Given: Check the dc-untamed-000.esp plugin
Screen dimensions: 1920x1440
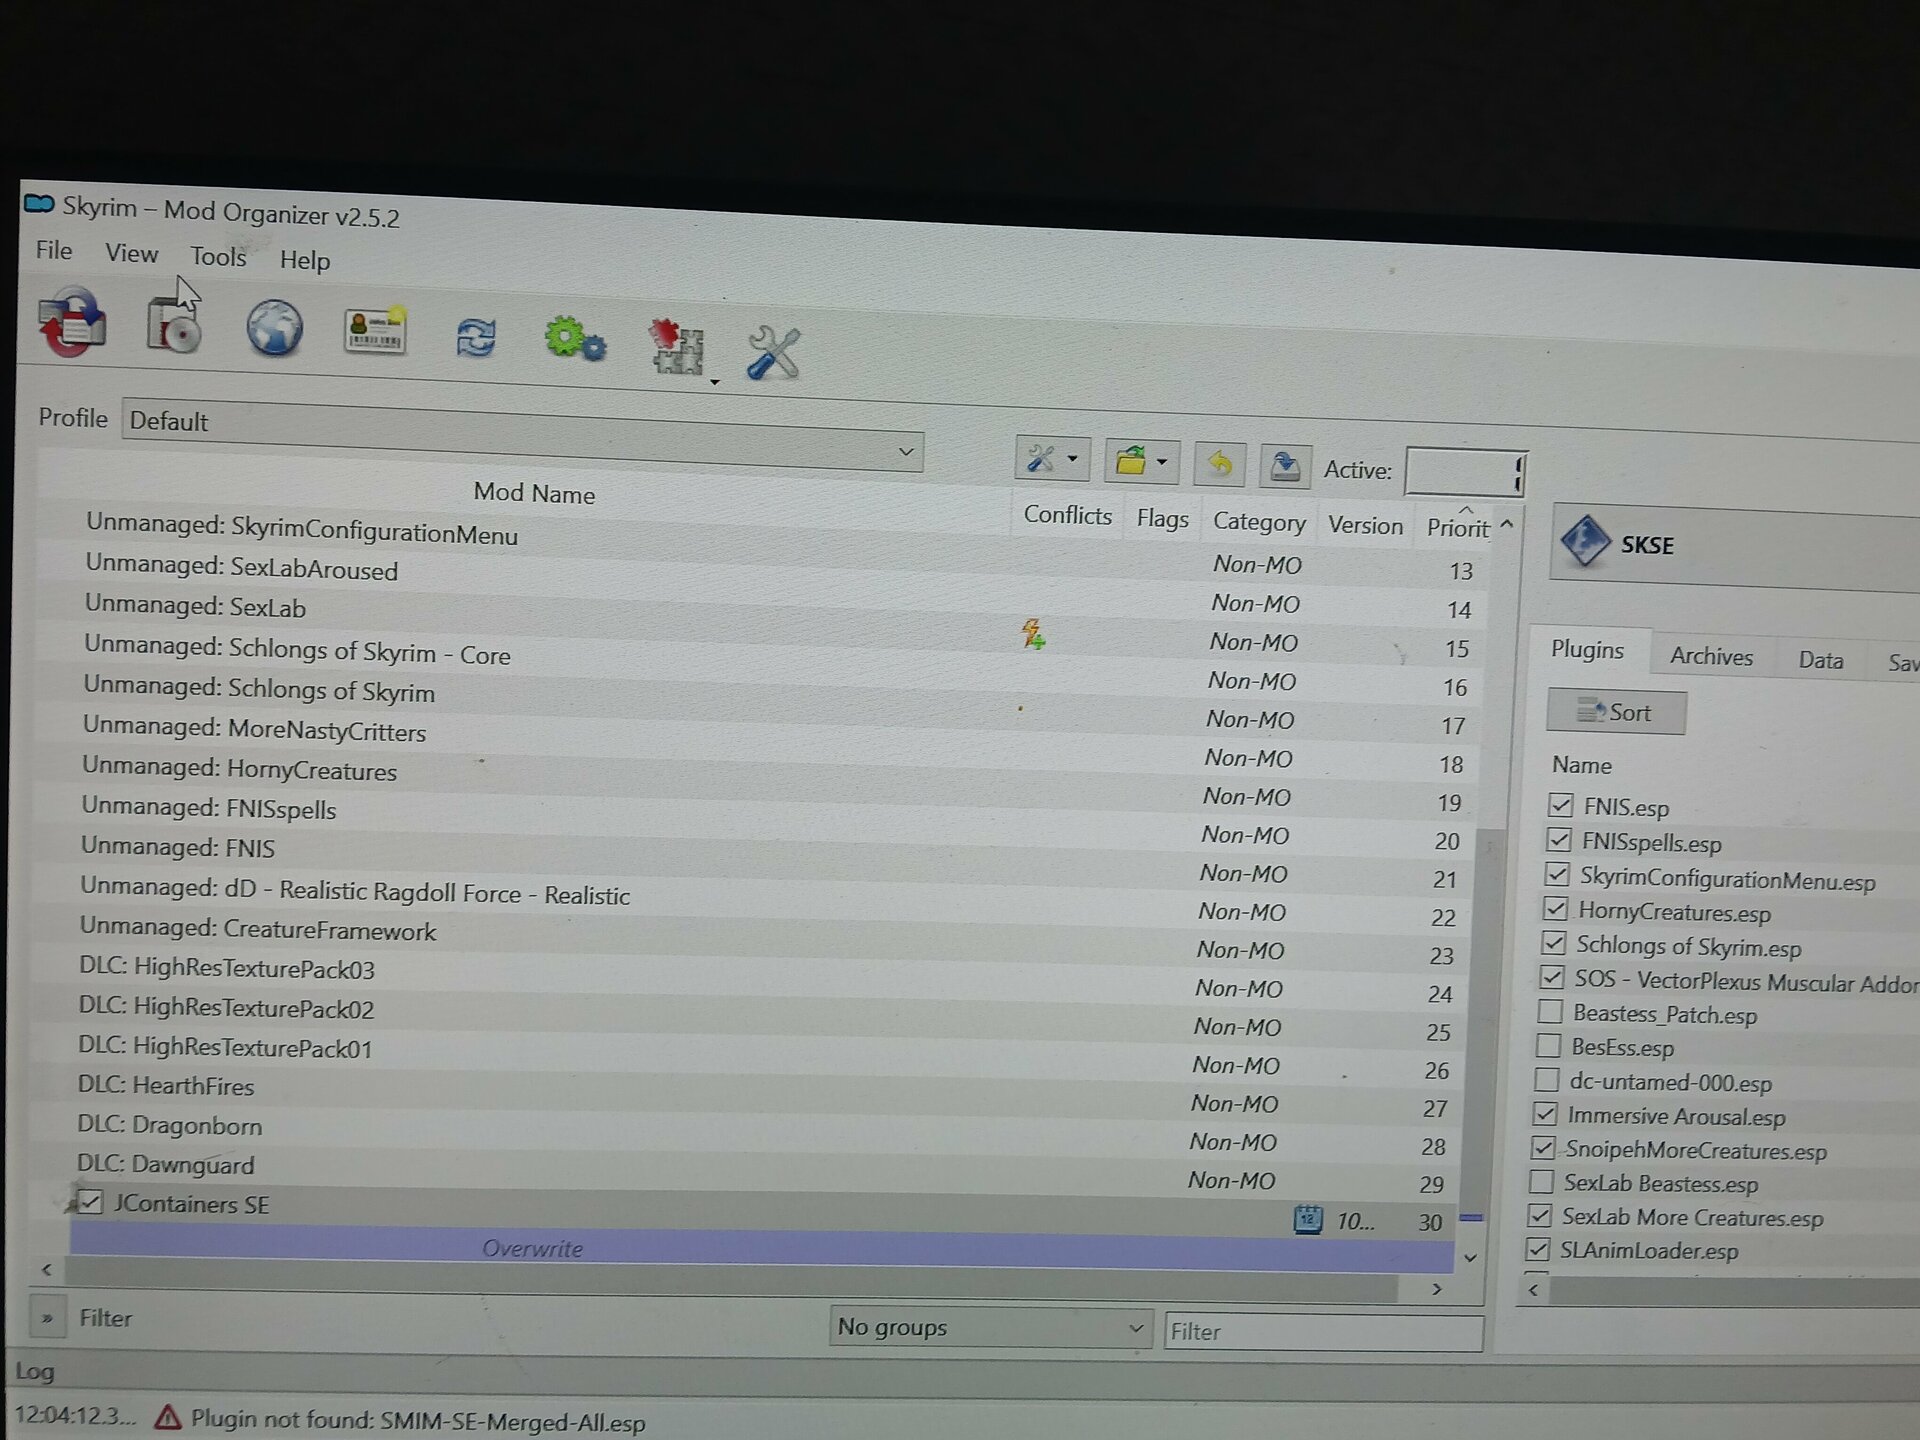Looking at the screenshot, I should click(x=1546, y=1080).
